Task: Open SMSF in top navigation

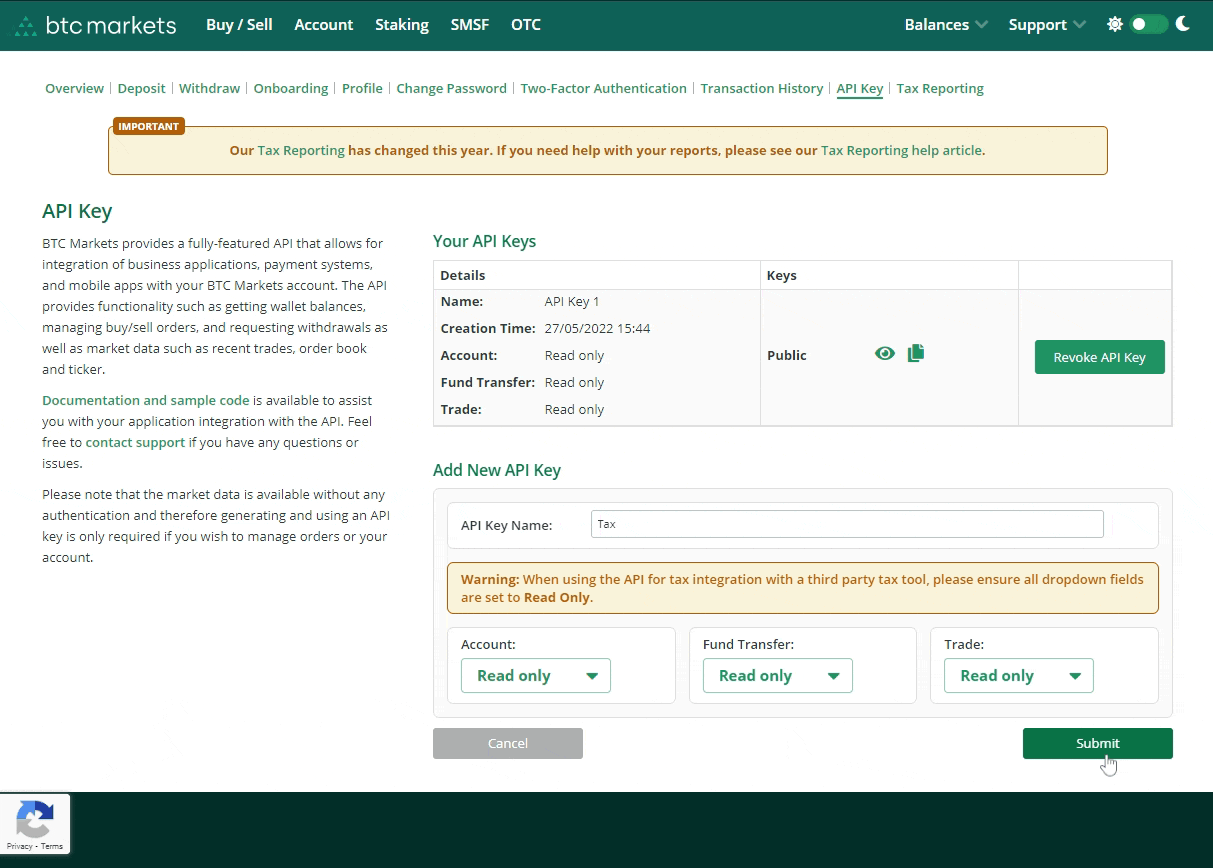Action: 470,25
